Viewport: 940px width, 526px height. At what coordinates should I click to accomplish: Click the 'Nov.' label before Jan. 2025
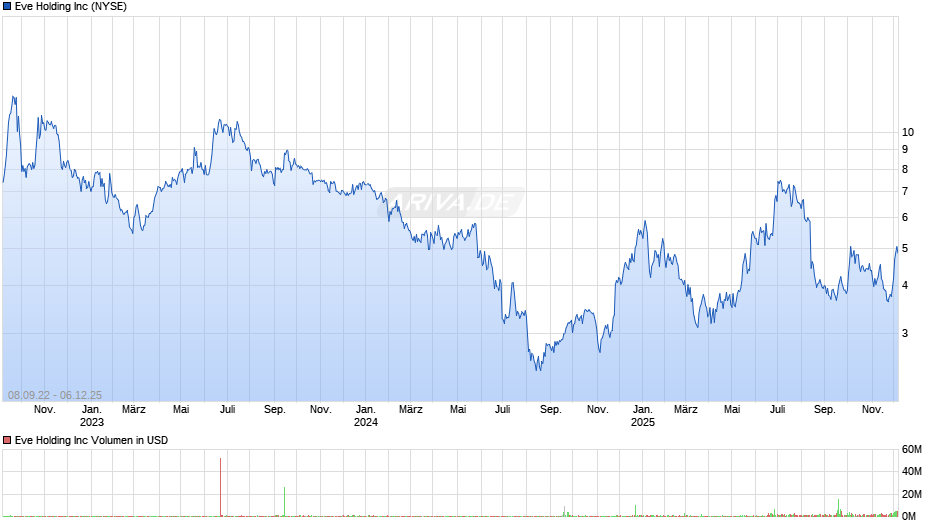(597, 410)
